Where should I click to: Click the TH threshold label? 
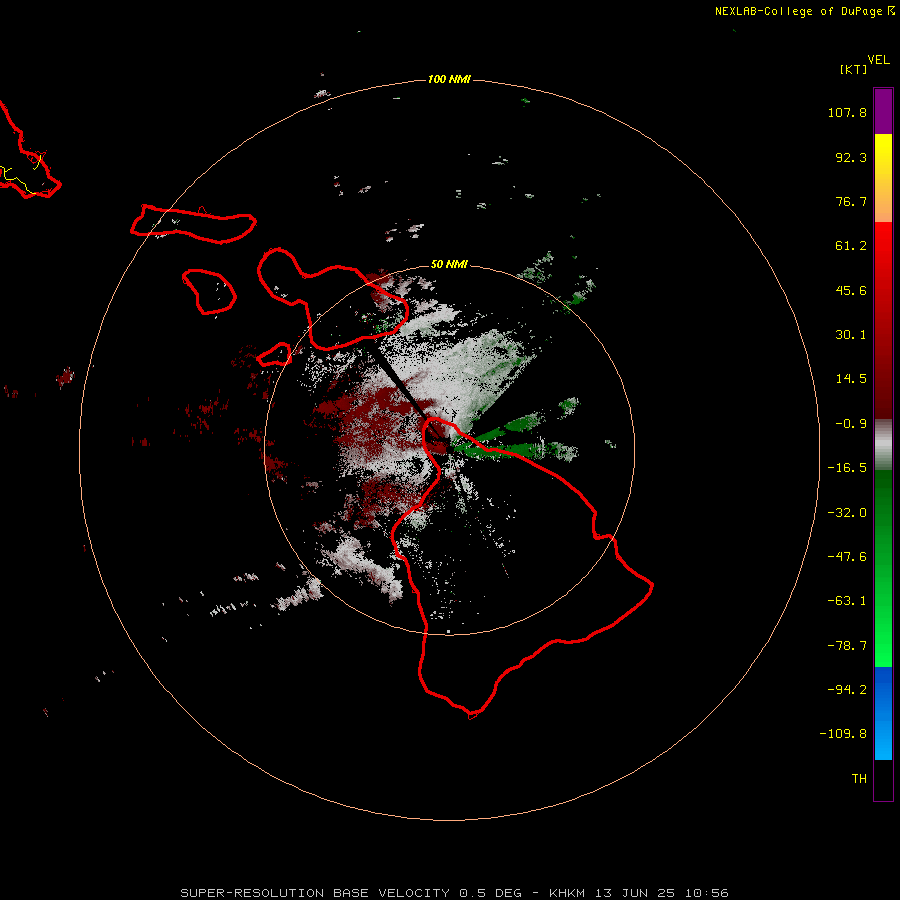(x=859, y=779)
